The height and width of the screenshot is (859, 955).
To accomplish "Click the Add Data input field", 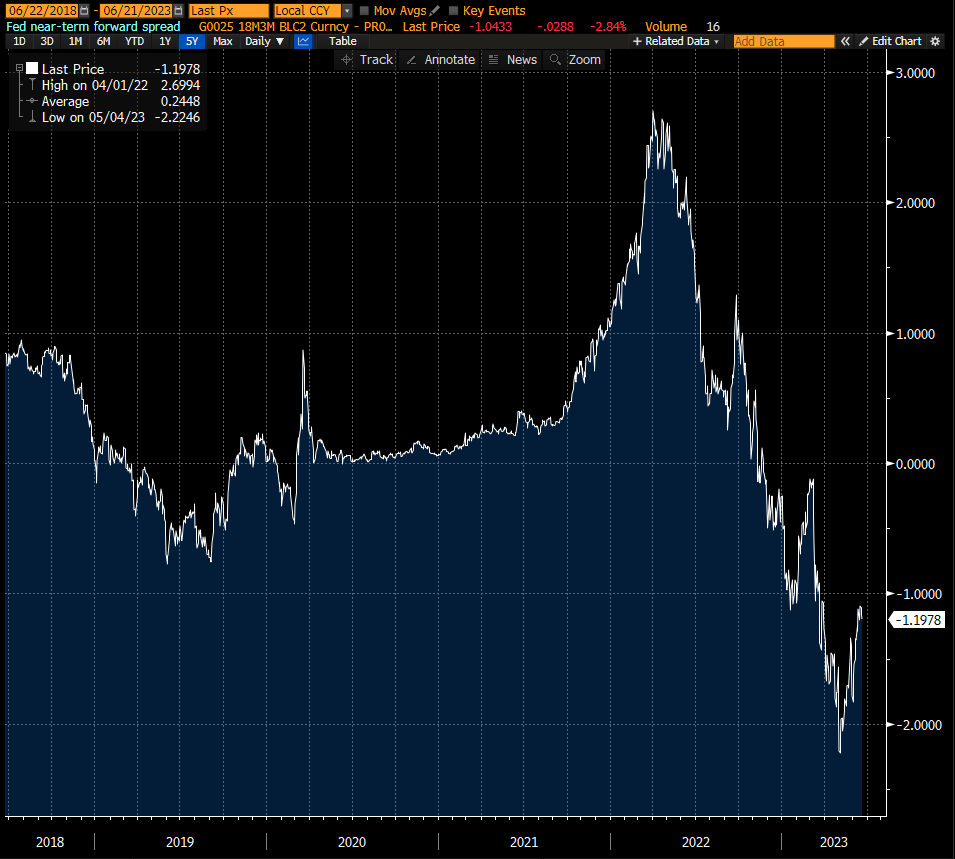I will pos(783,41).
